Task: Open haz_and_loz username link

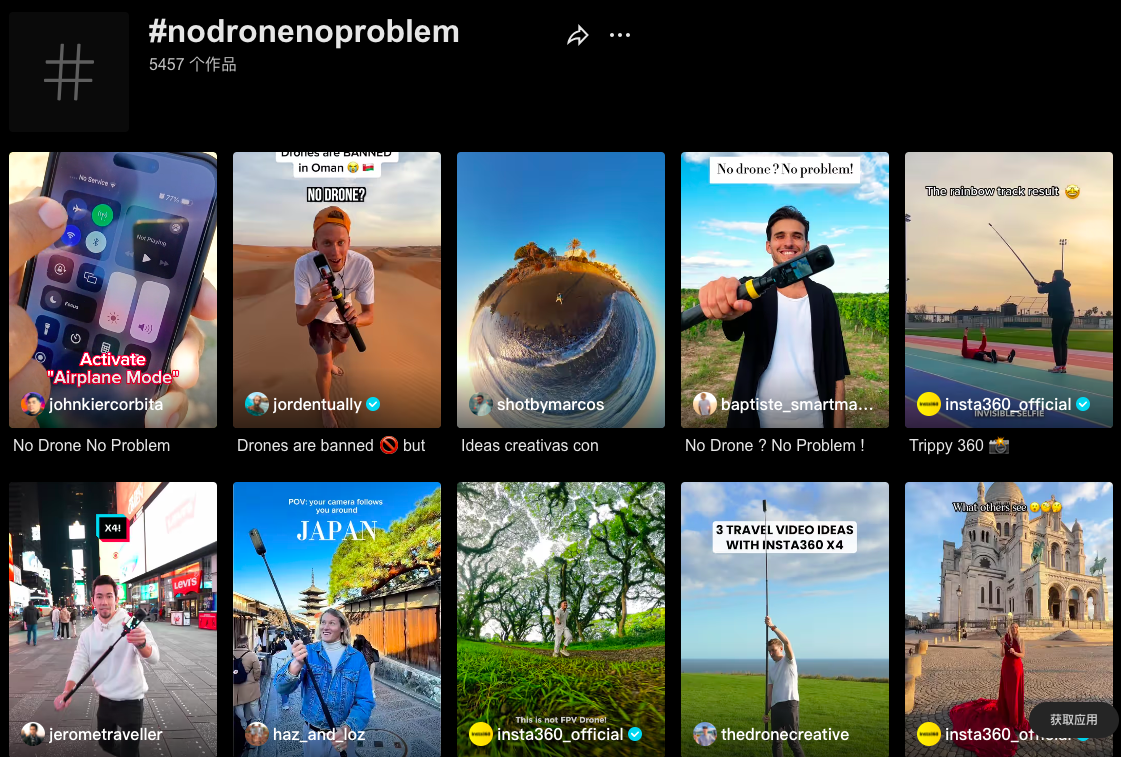Action: coord(319,734)
